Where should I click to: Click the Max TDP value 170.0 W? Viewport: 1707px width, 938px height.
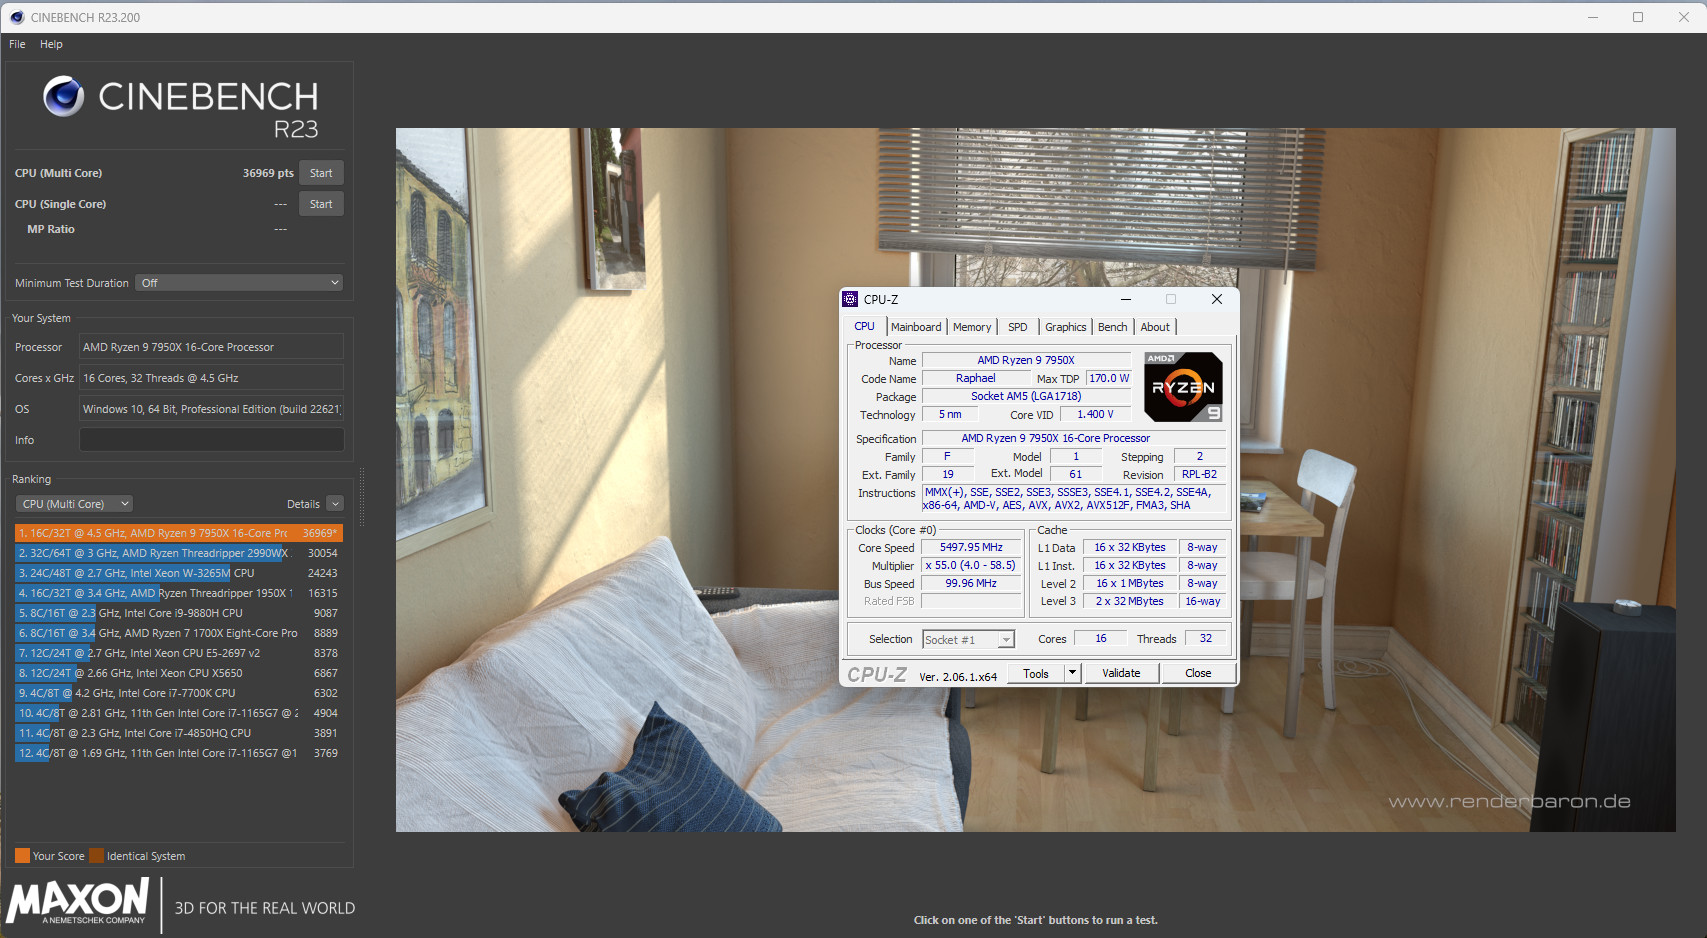pyautogui.click(x=1109, y=378)
